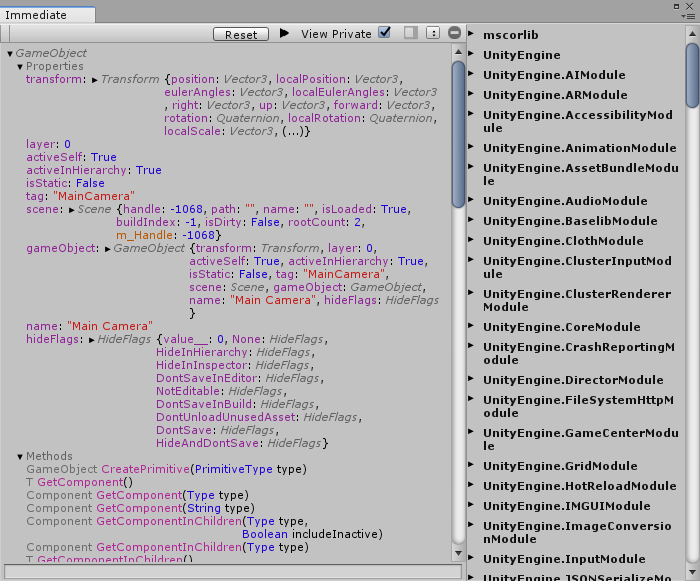The width and height of the screenshot is (700, 581).
Task: Click output pane scroll down arrow
Action: (458, 553)
